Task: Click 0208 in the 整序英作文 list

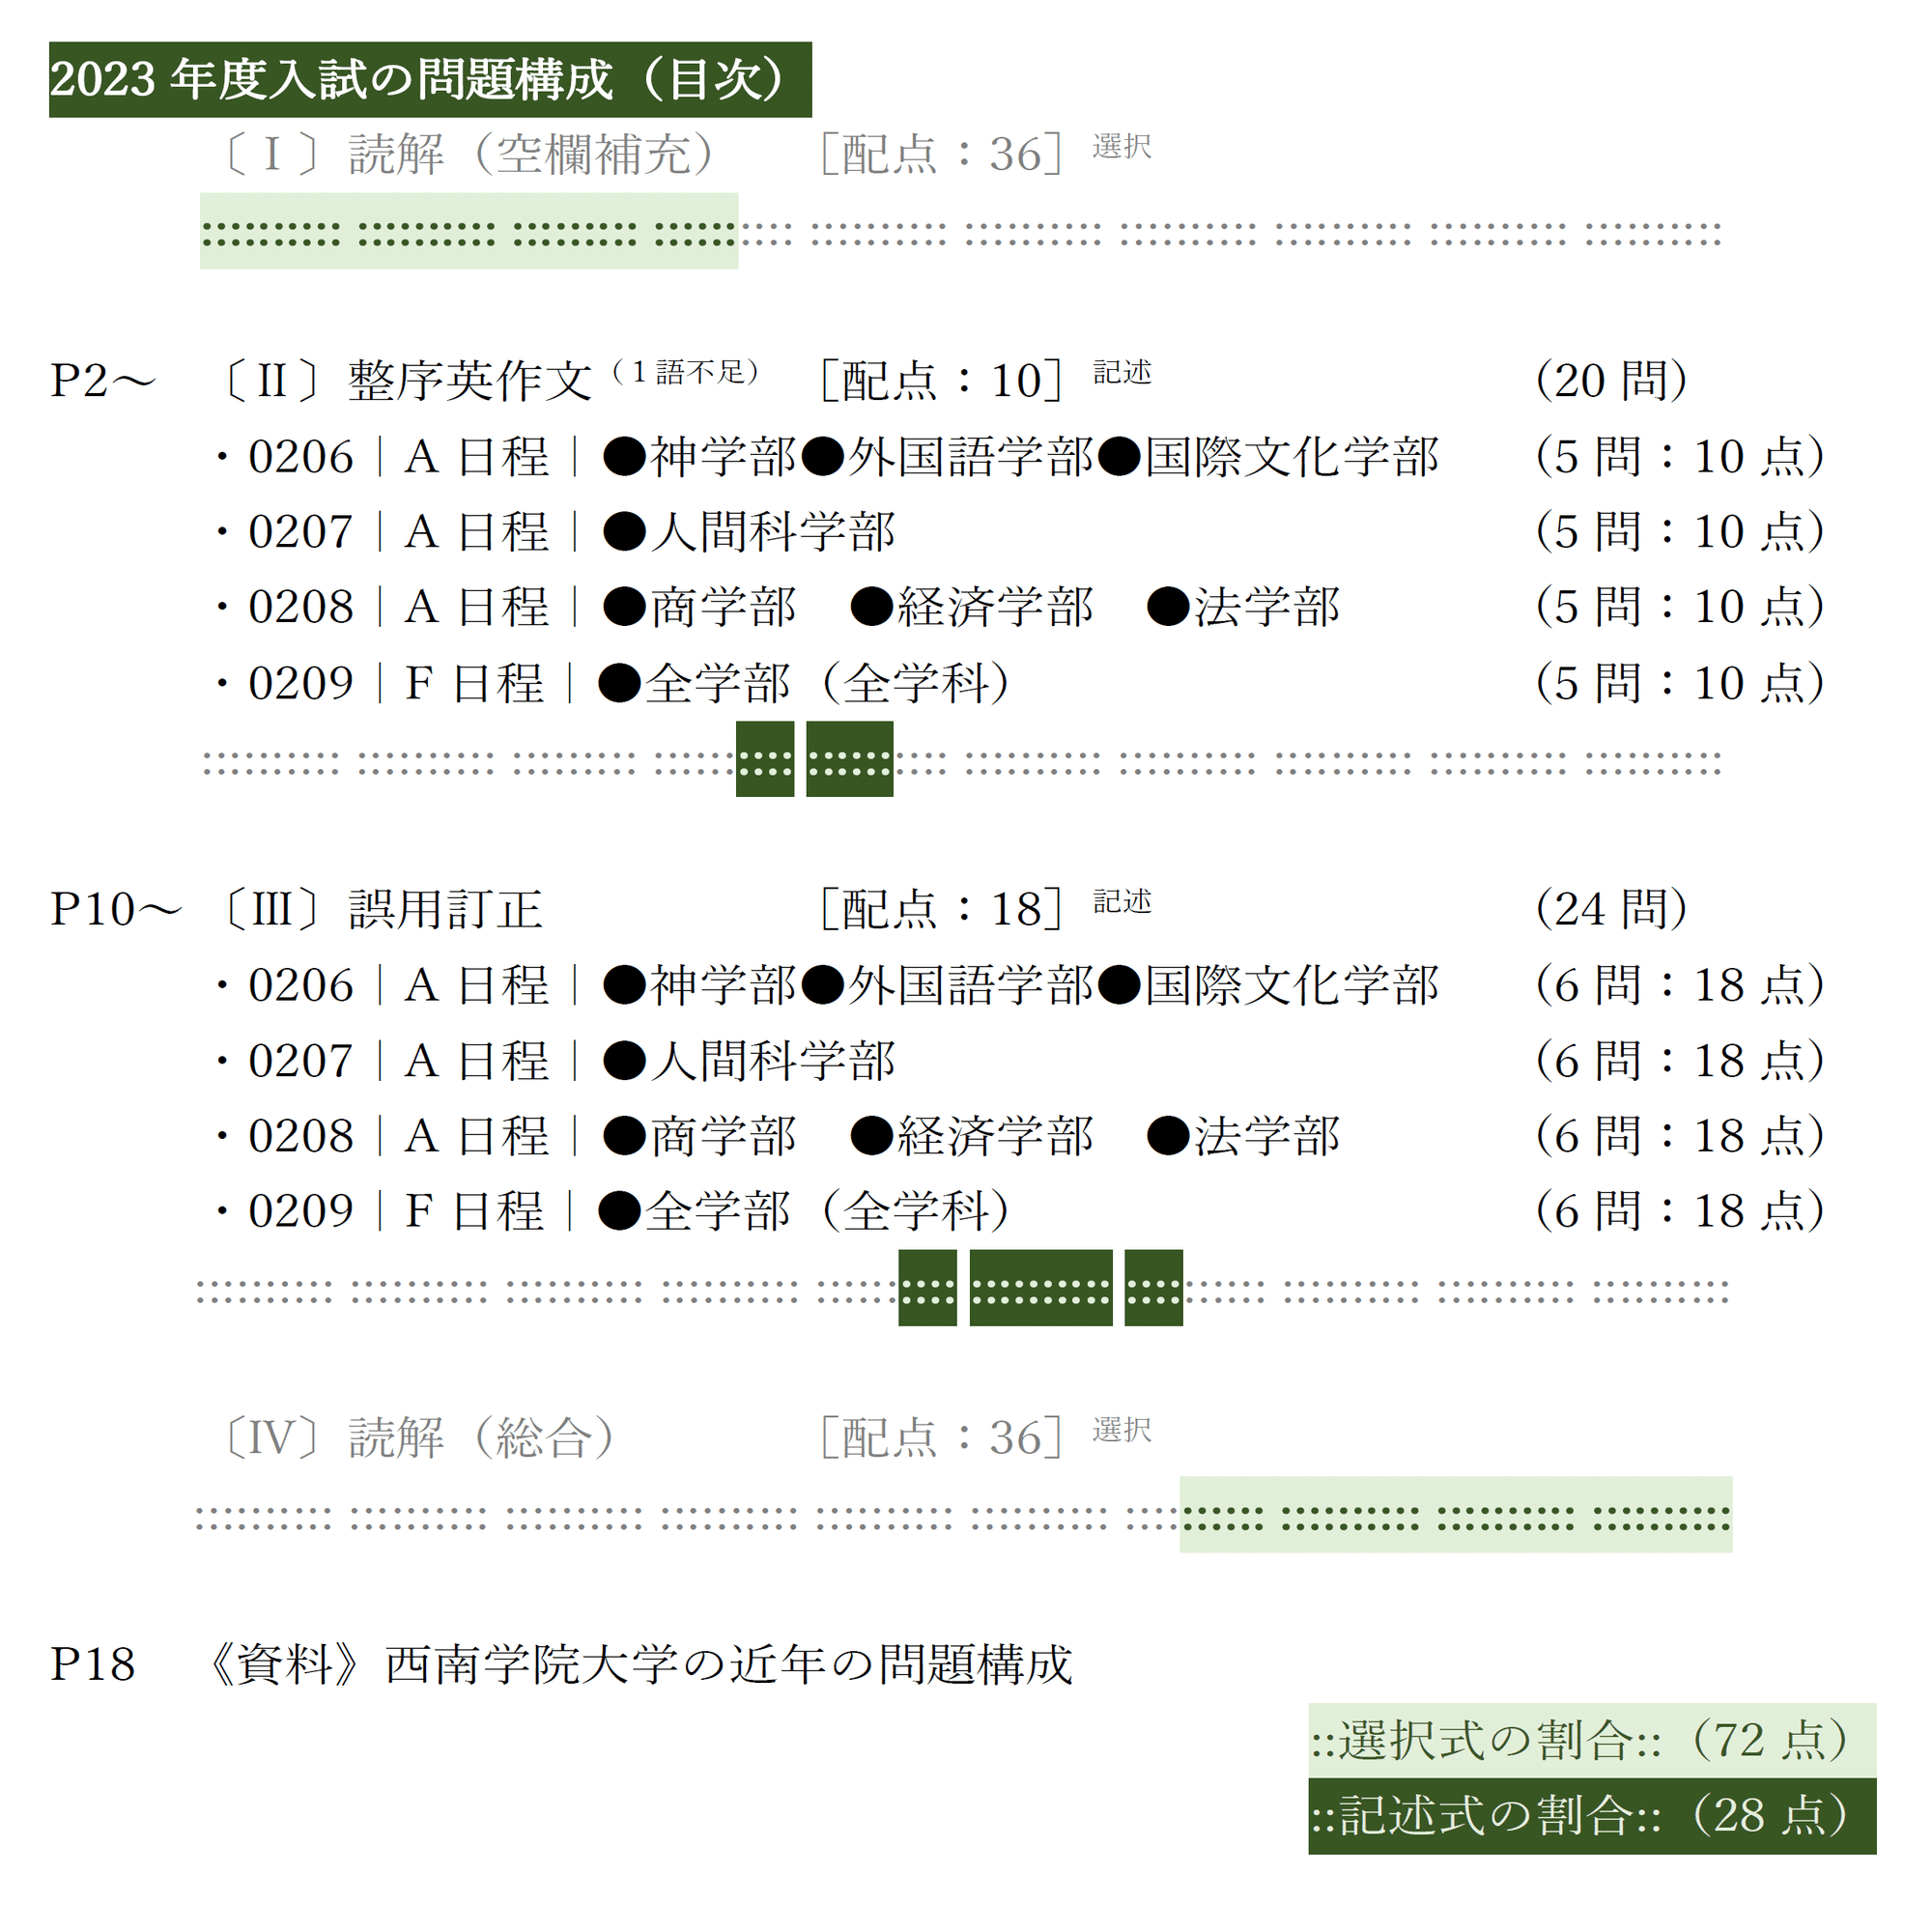Action: pos(301,607)
